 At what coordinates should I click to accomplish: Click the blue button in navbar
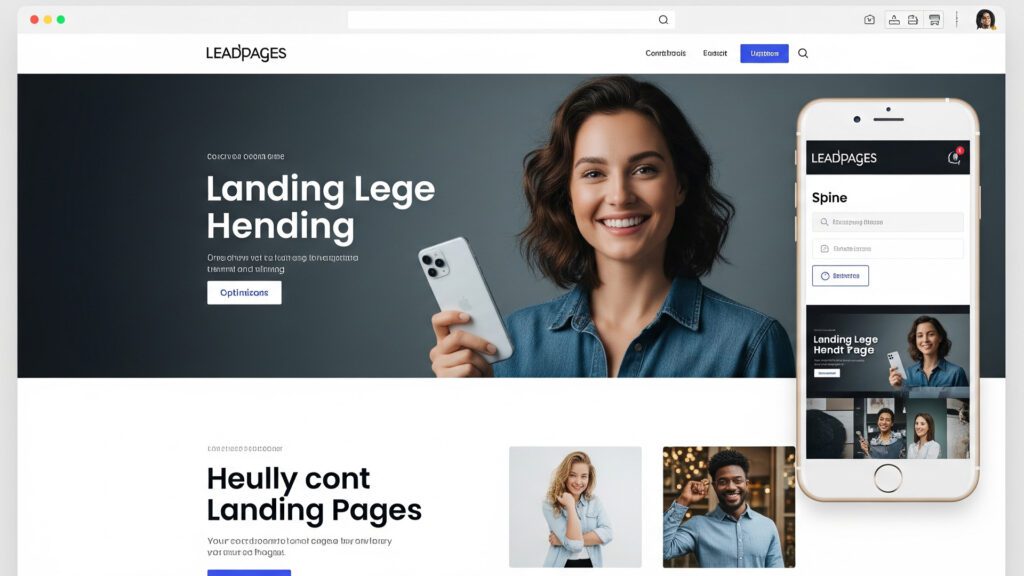(x=764, y=54)
